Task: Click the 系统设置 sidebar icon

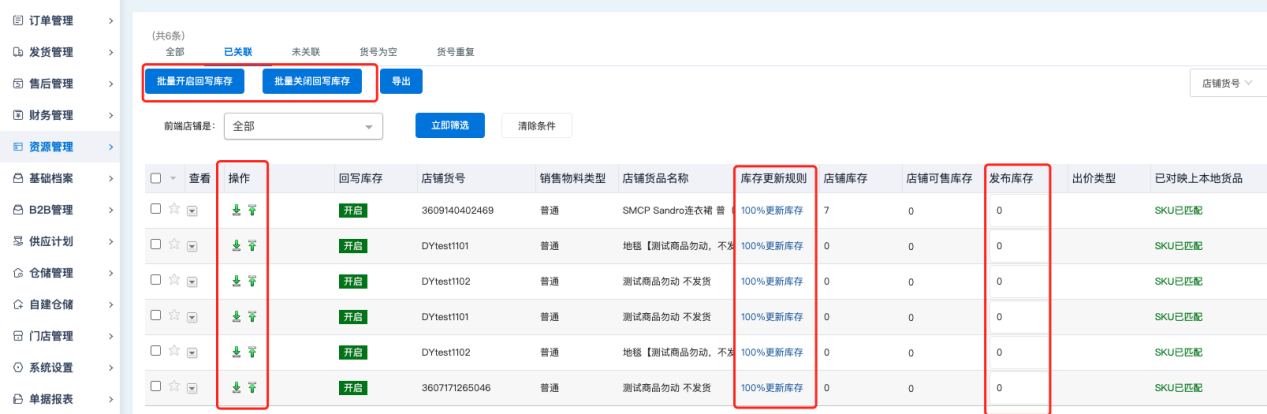Action: [x=18, y=368]
